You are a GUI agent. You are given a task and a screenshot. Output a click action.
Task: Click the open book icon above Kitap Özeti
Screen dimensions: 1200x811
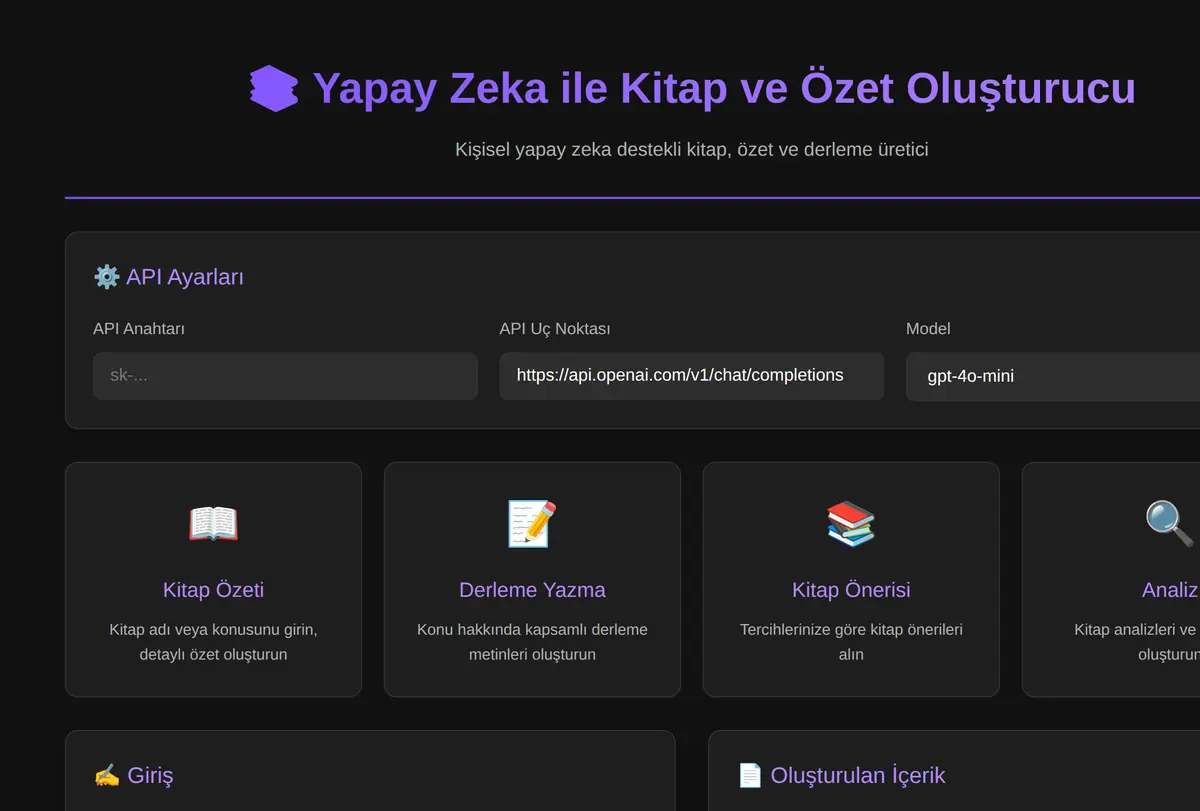tap(213, 524)
